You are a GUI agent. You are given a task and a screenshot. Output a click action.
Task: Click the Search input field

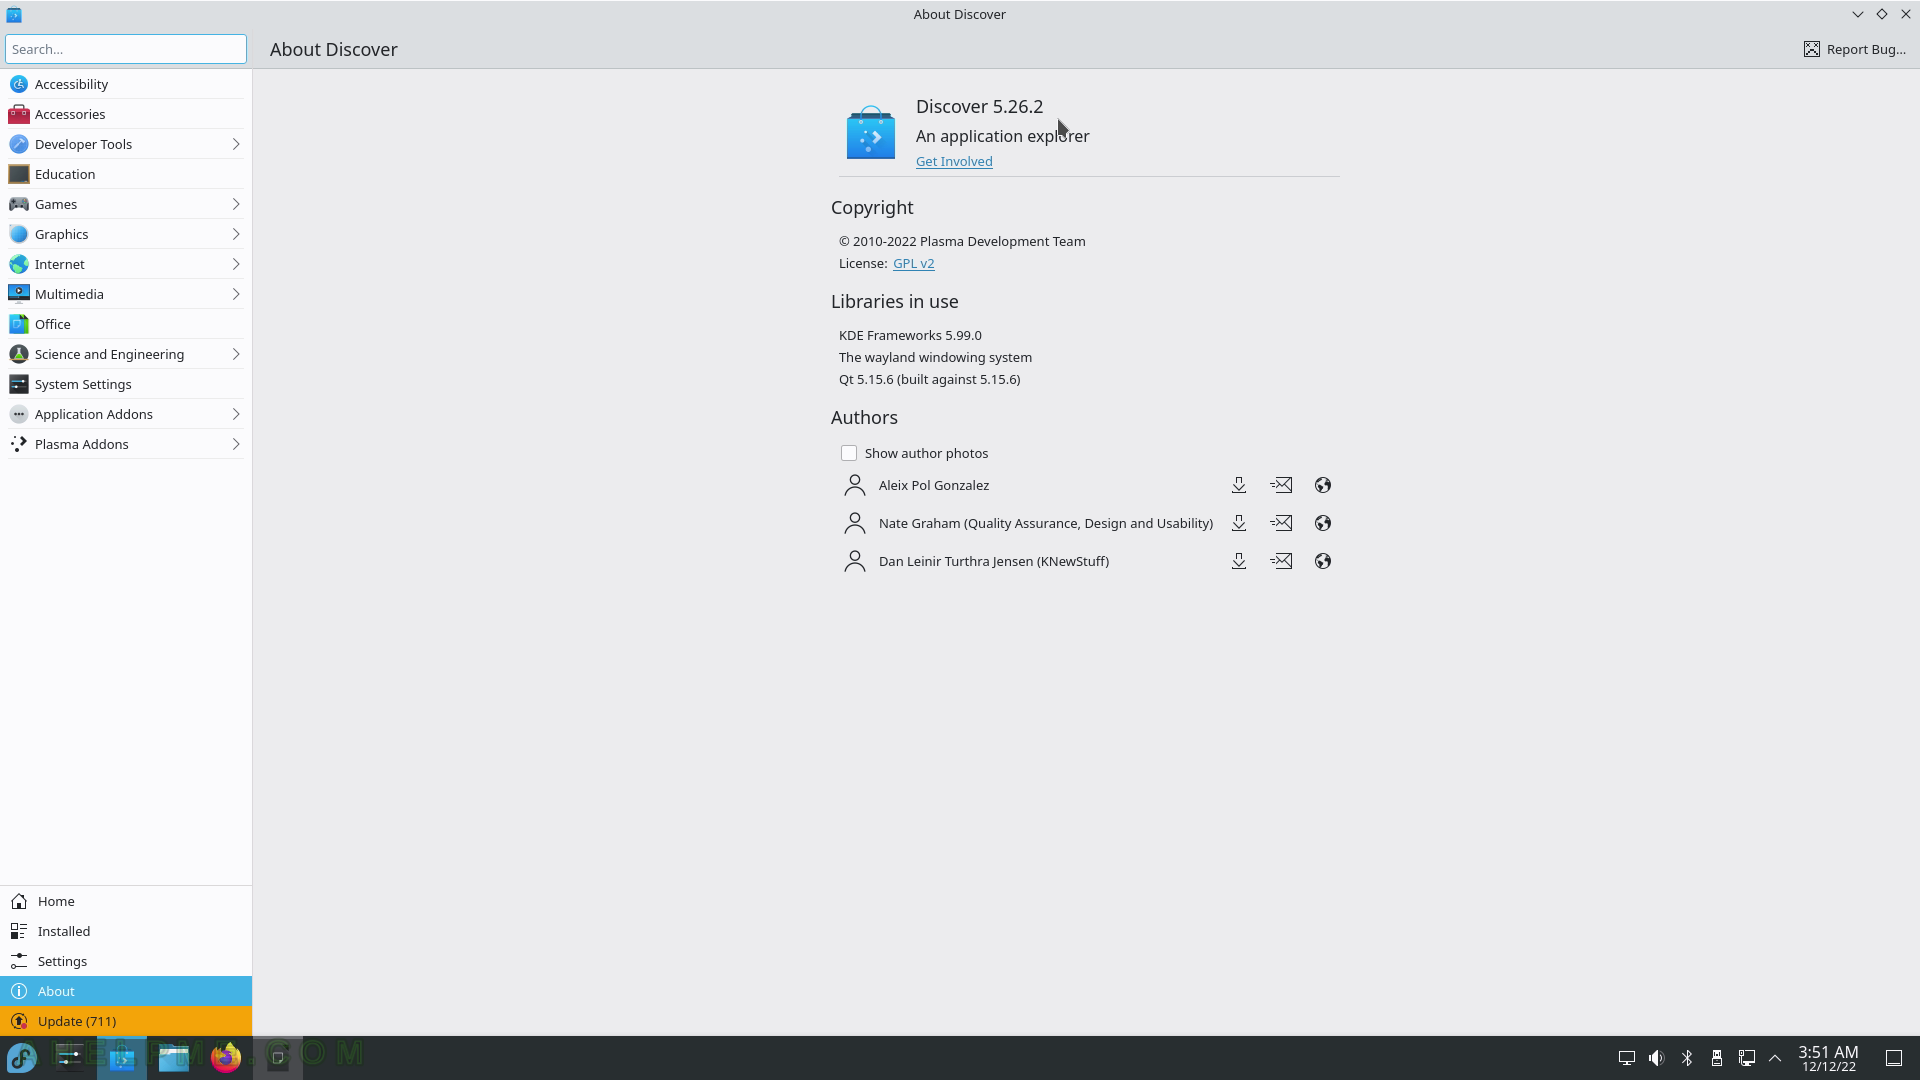tap(126, 49)
